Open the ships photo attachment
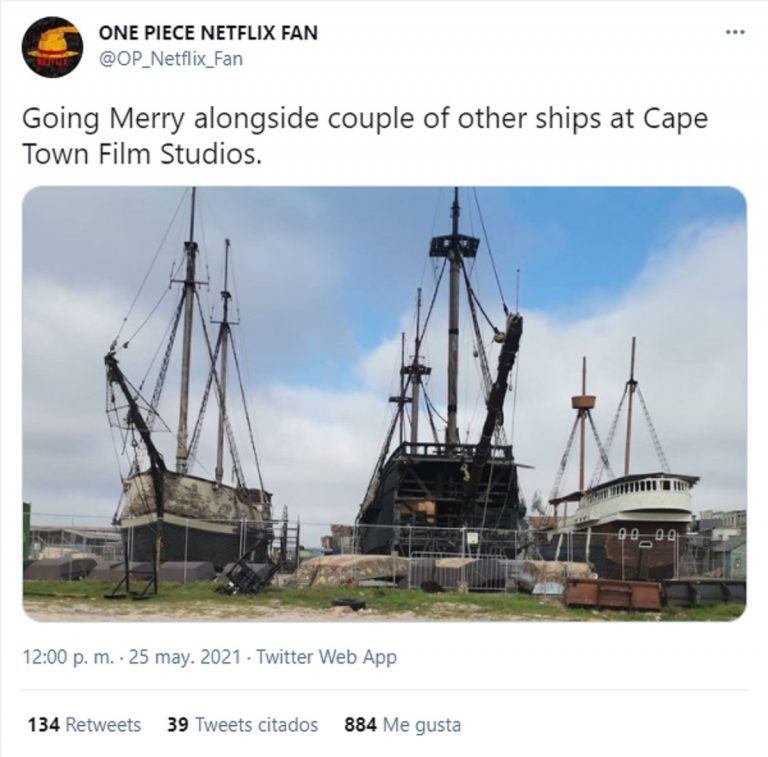The image size is (768, 757). [x=384, y=404]
